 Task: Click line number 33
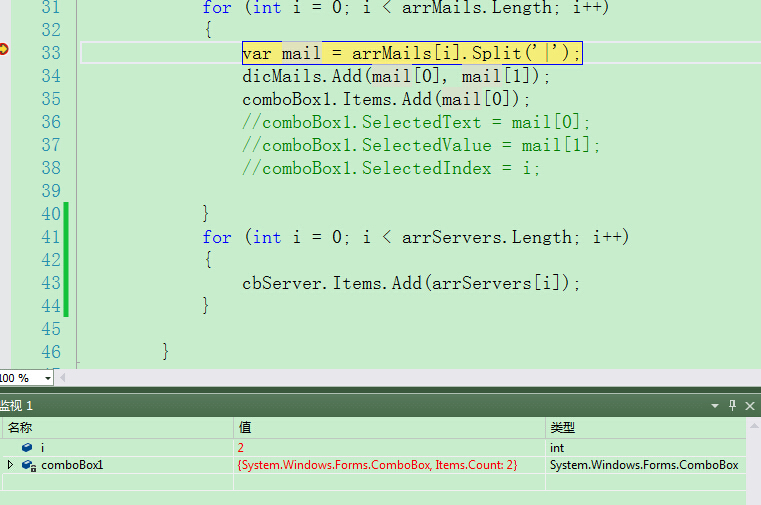[x=51, y=52]
